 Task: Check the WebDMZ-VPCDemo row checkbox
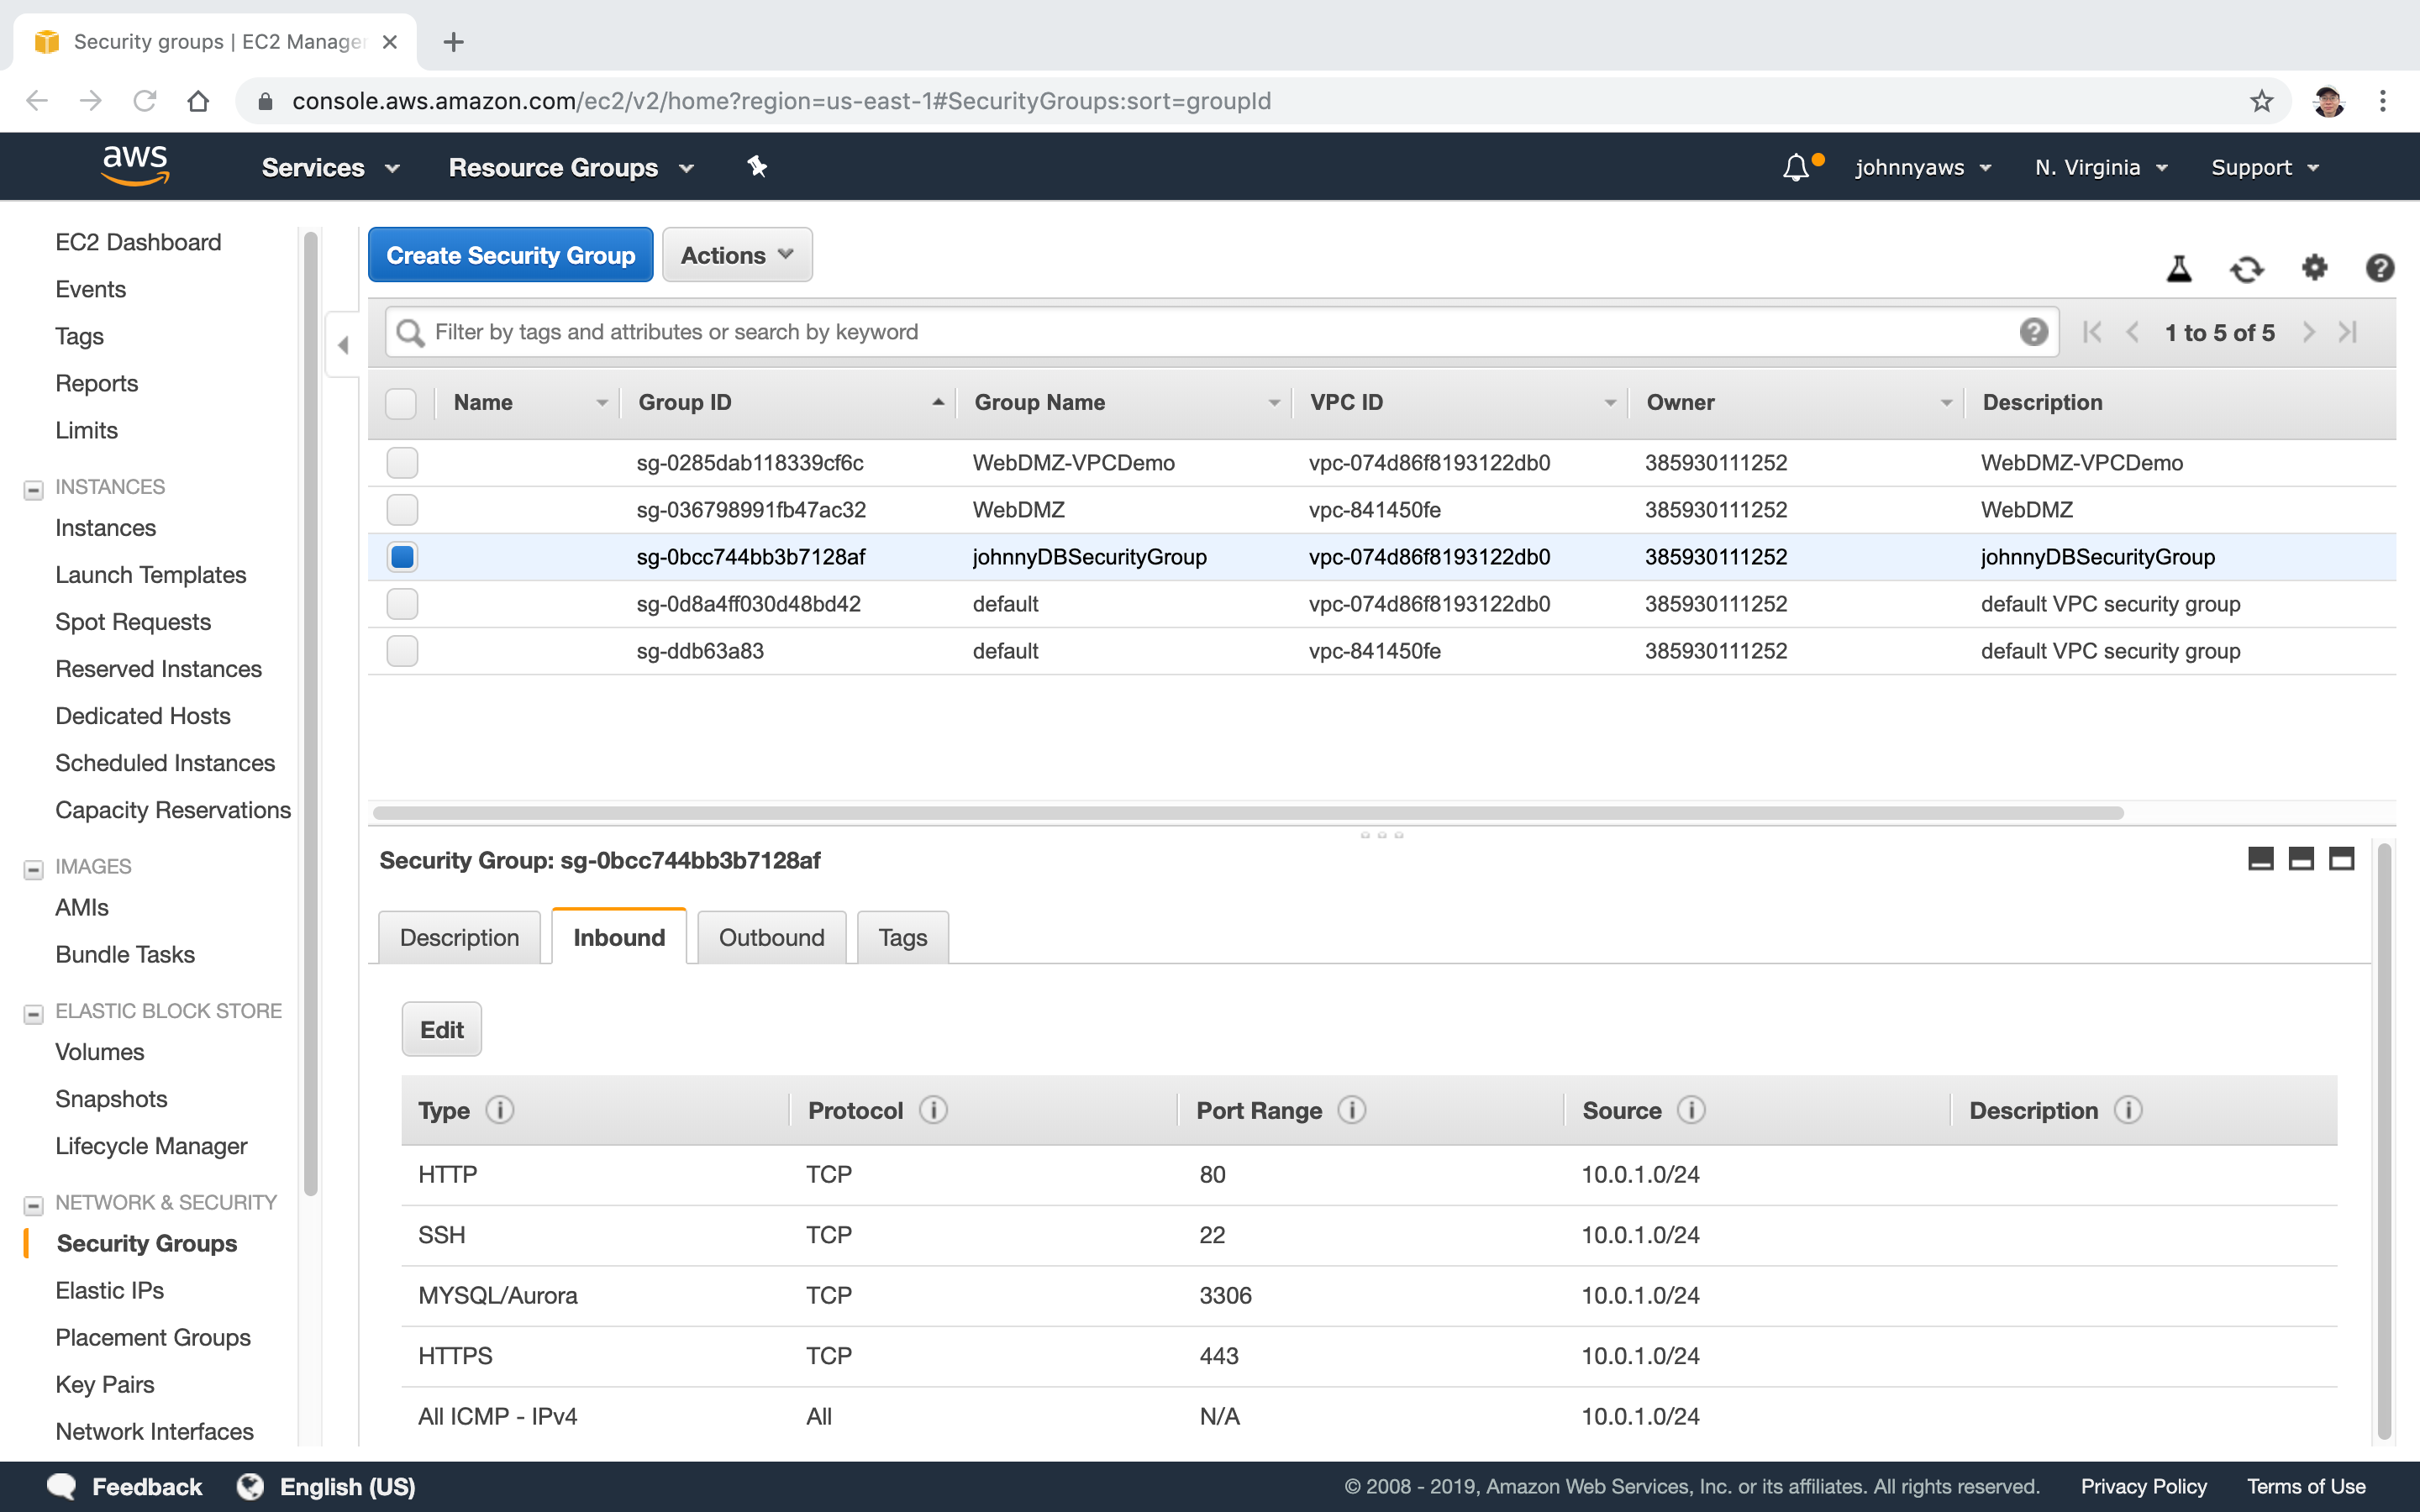(402, 463)
